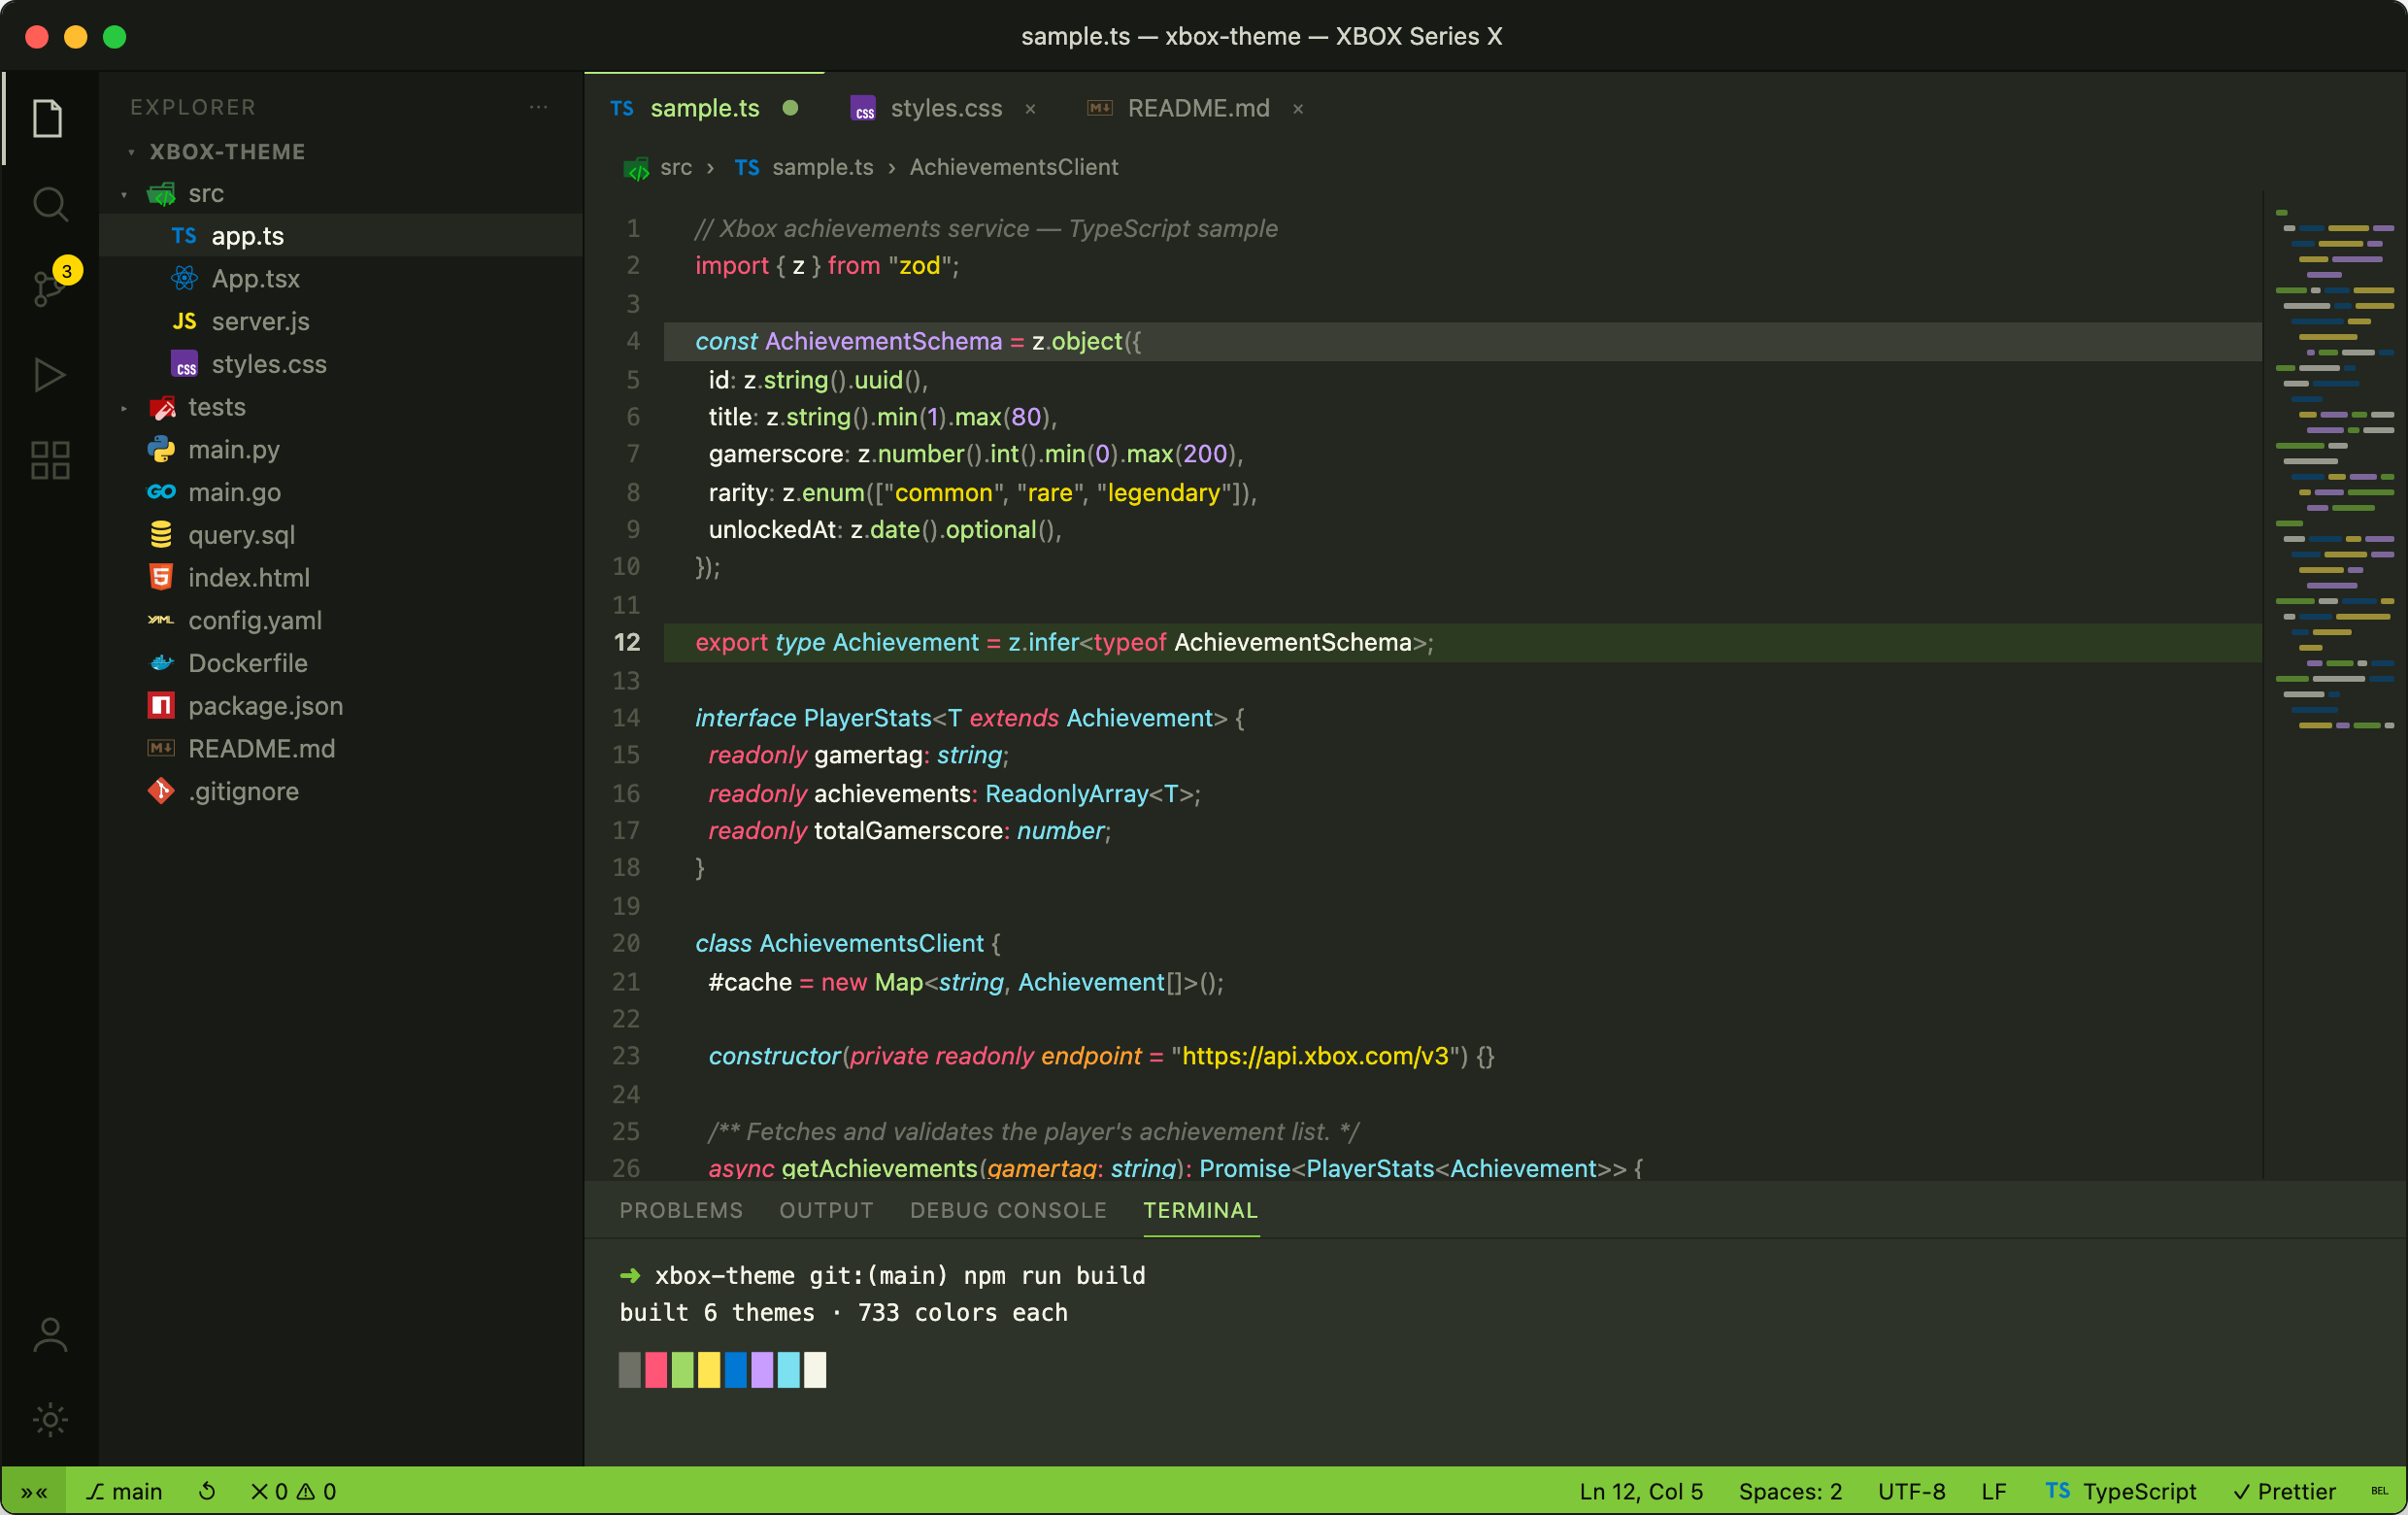The image size is (2408, 1515).
Task: Click the Go icon beside main.go
Action: tap(161, 492)
